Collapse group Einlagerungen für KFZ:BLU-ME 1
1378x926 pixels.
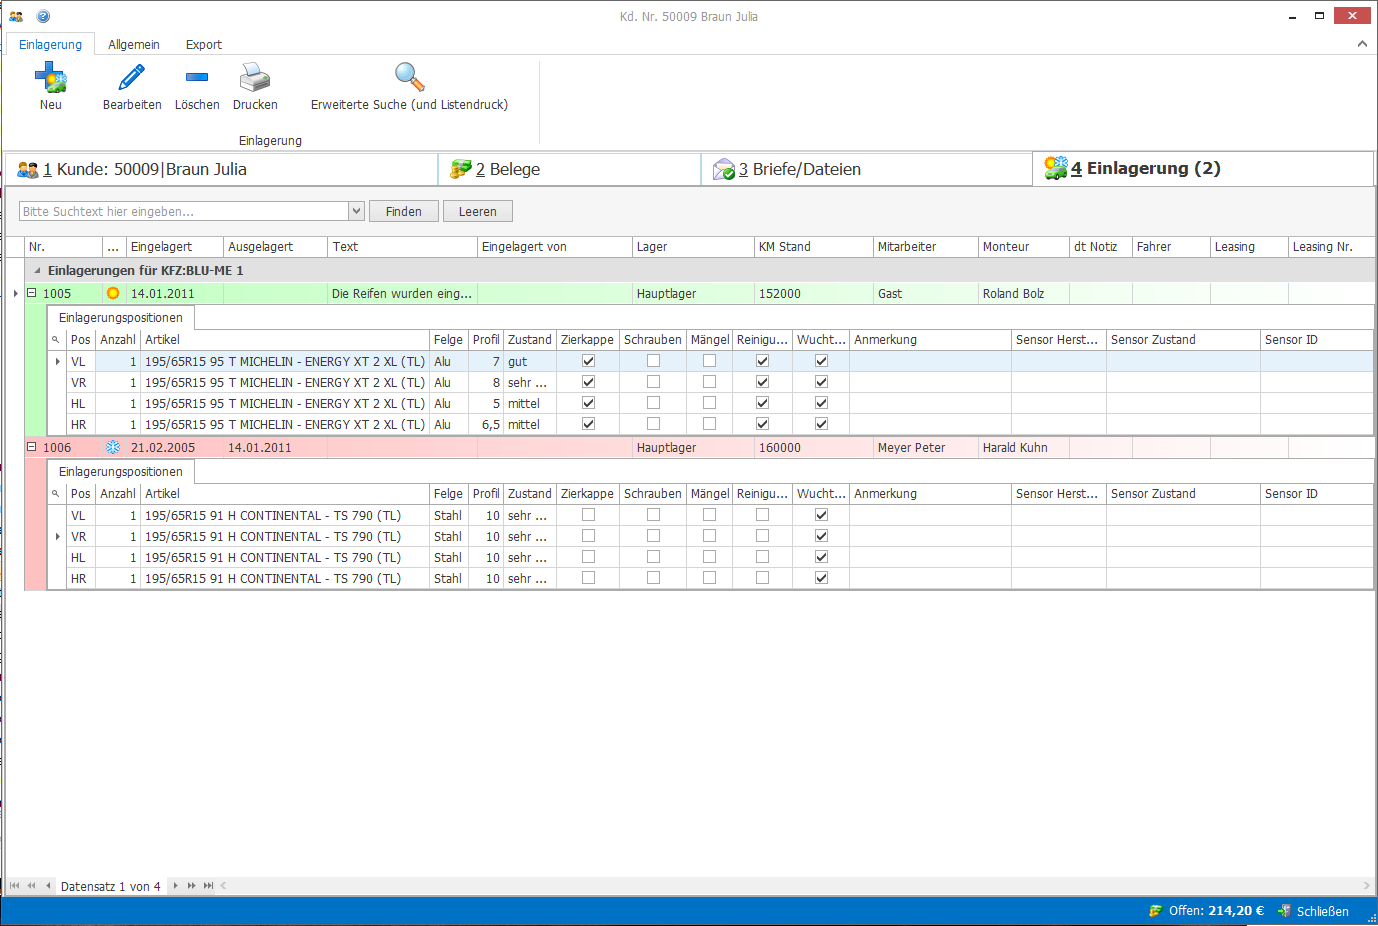(38, 270)
